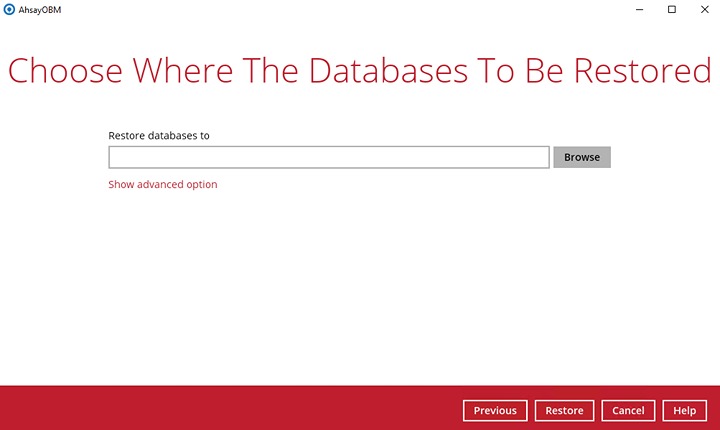
Task: Open Help from the footer bar
Action: click(x=684, y=410)
